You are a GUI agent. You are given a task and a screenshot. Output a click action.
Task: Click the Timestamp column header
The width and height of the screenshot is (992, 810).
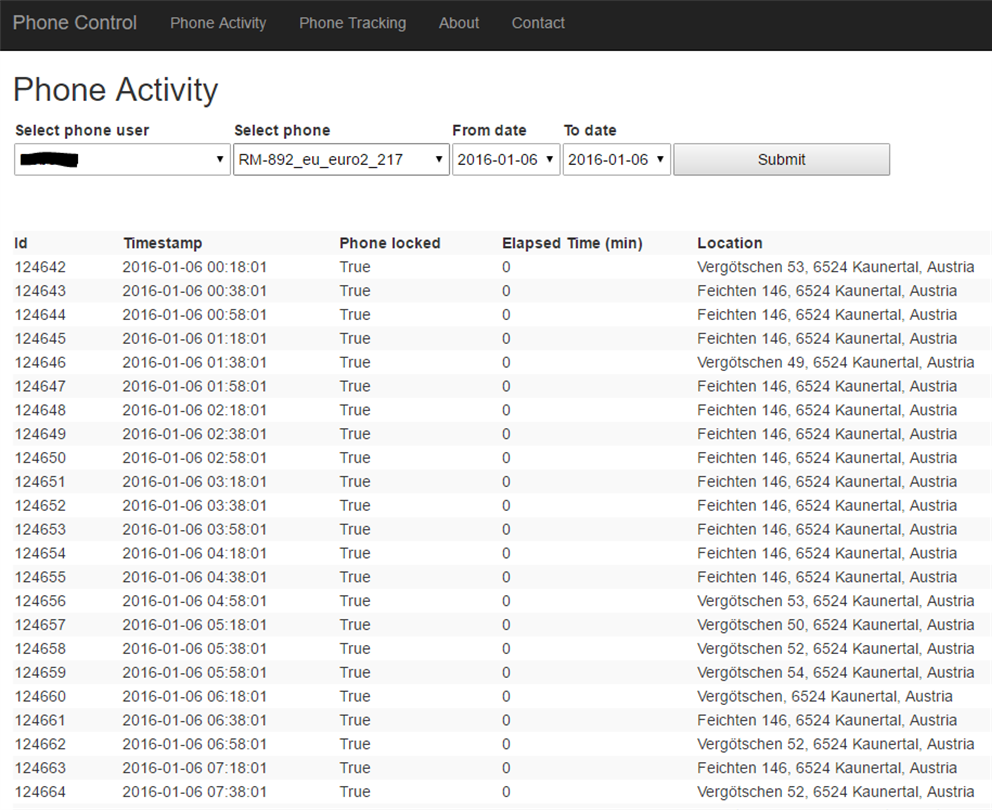coord(163,243)
